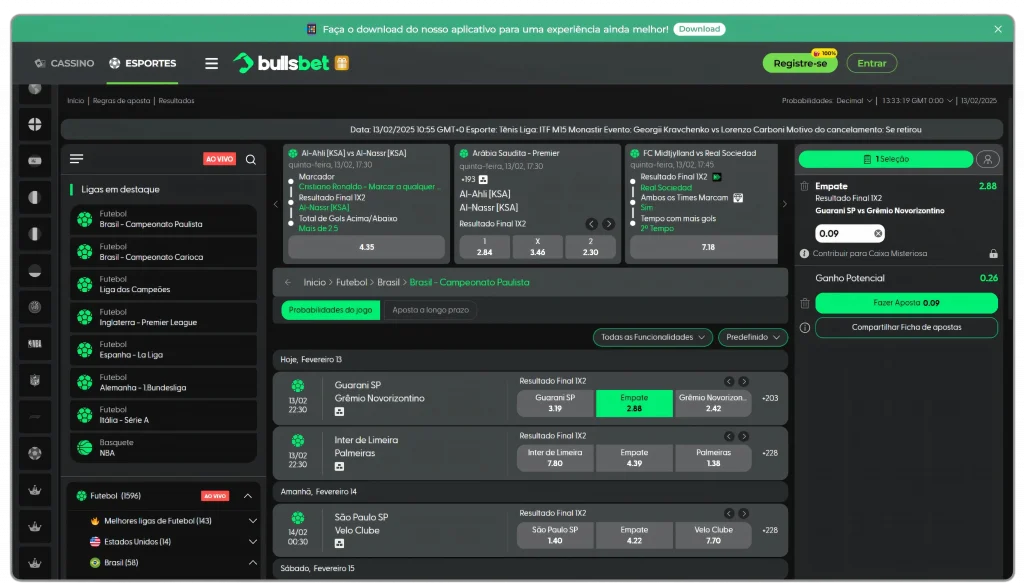Viewport: 1024px width, 586px height.
Task: Pick Inter de Limeira odds 7.80
Action: (x=555, y=458)
